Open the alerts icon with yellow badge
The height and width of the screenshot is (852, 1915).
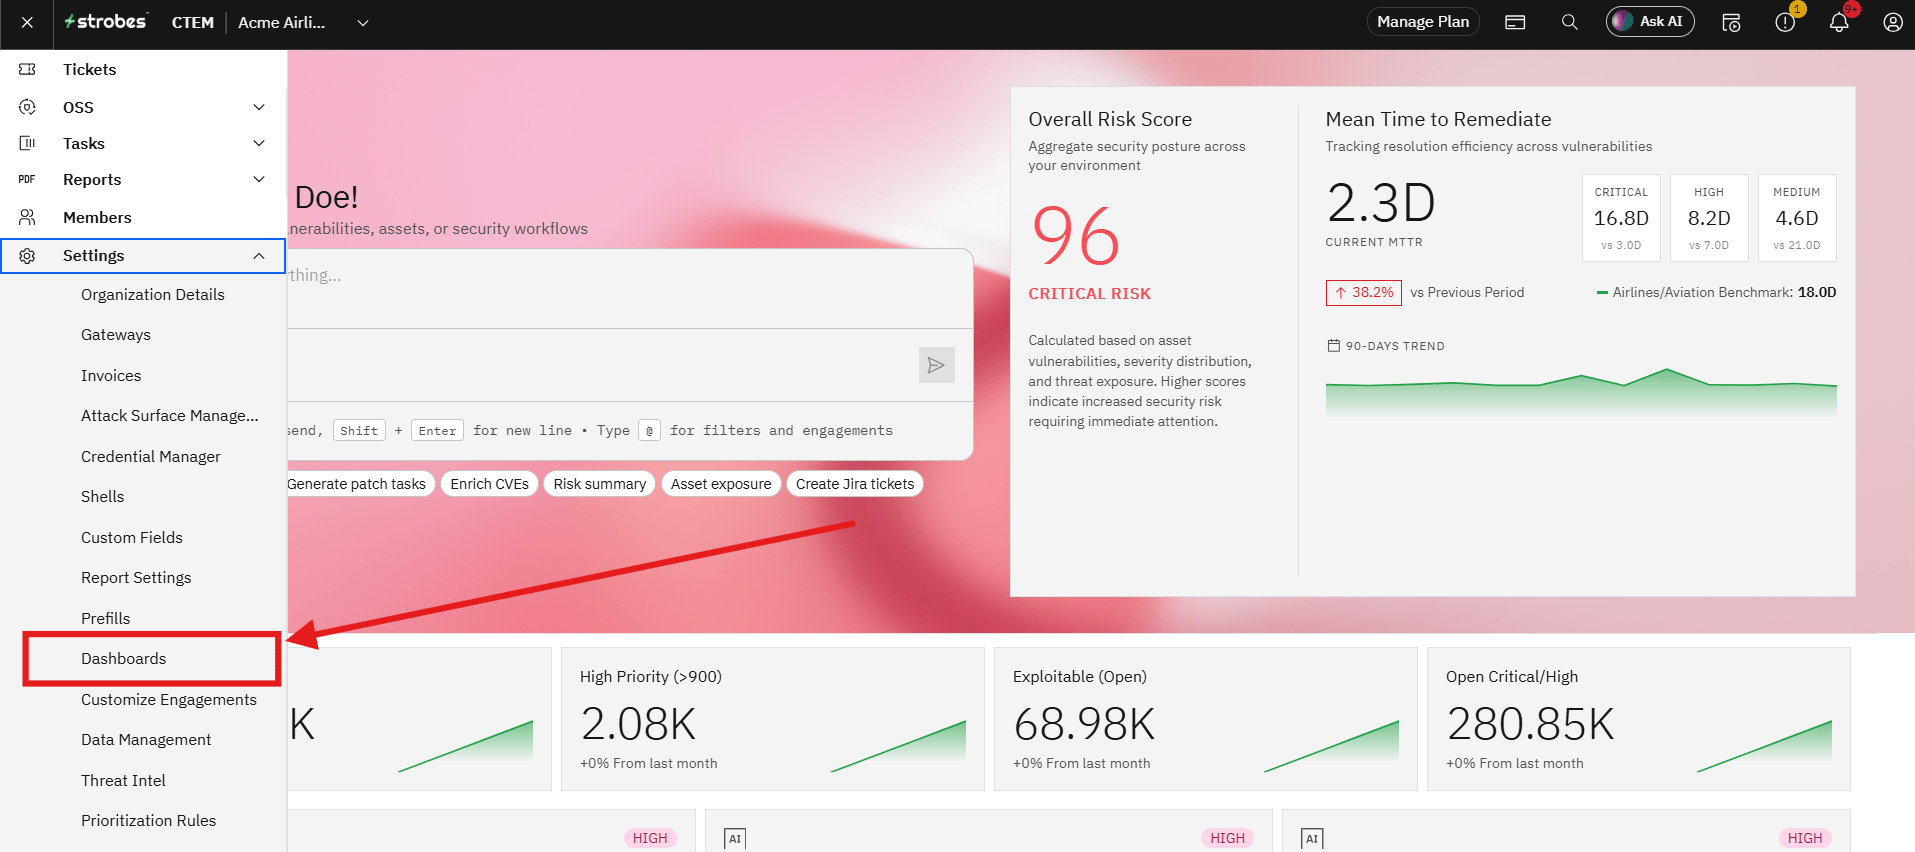click(x=1786, y=22)
